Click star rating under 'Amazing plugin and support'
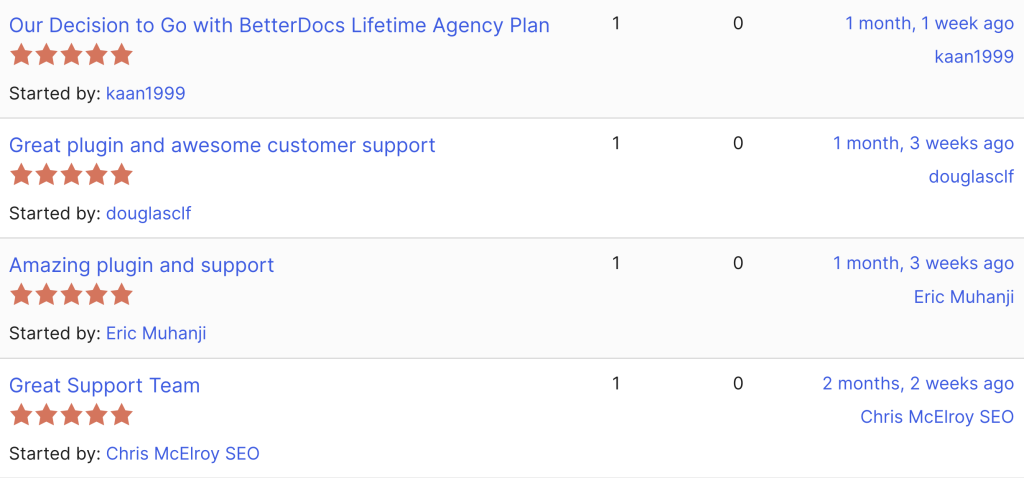Screen dimensions: 1024x478 coord(71,295)
